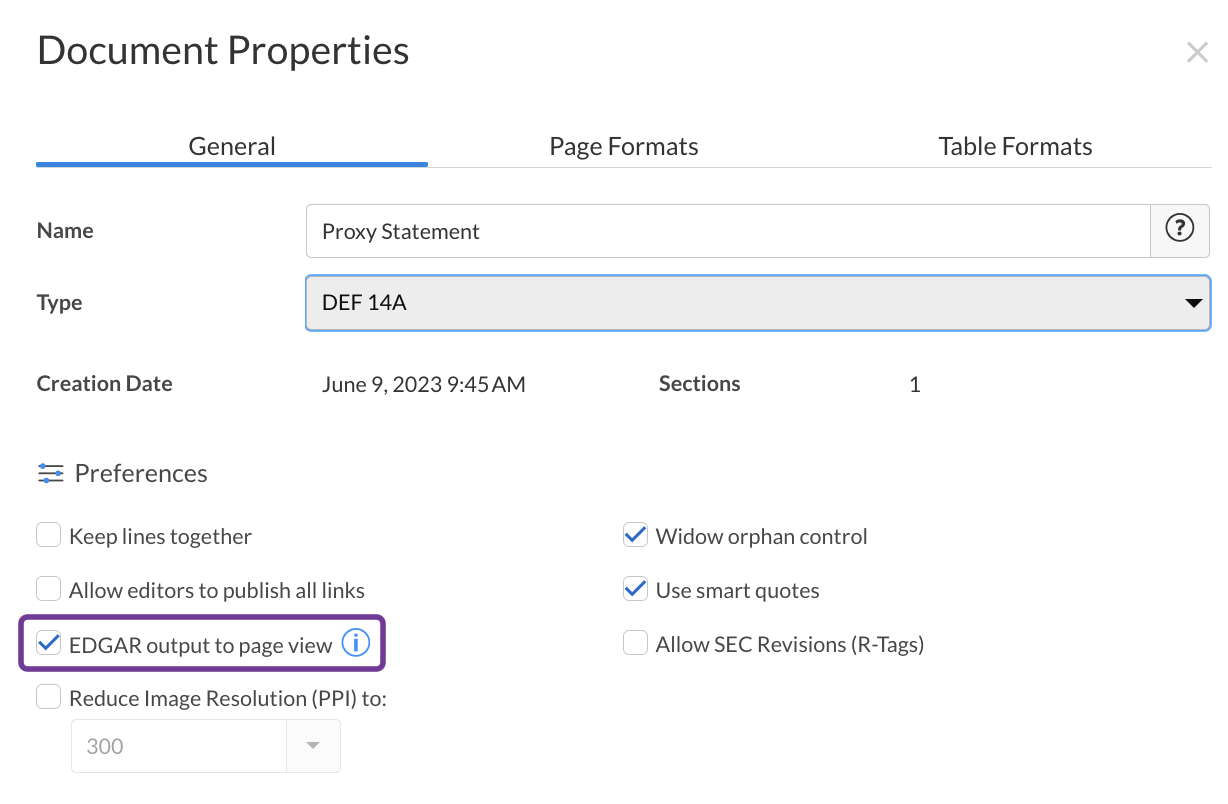Image resolution: width=1228 pixels, height=804 pixels.
Task: Switch to the Page Formats tab
Action: 623,145
